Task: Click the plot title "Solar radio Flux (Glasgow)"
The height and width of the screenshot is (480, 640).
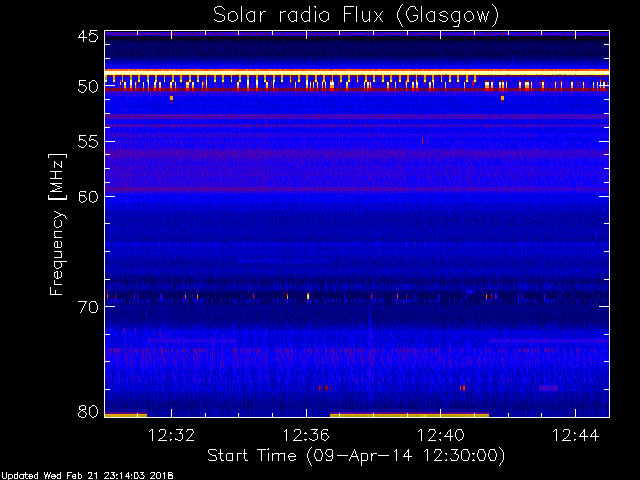Action: (356, 16)
